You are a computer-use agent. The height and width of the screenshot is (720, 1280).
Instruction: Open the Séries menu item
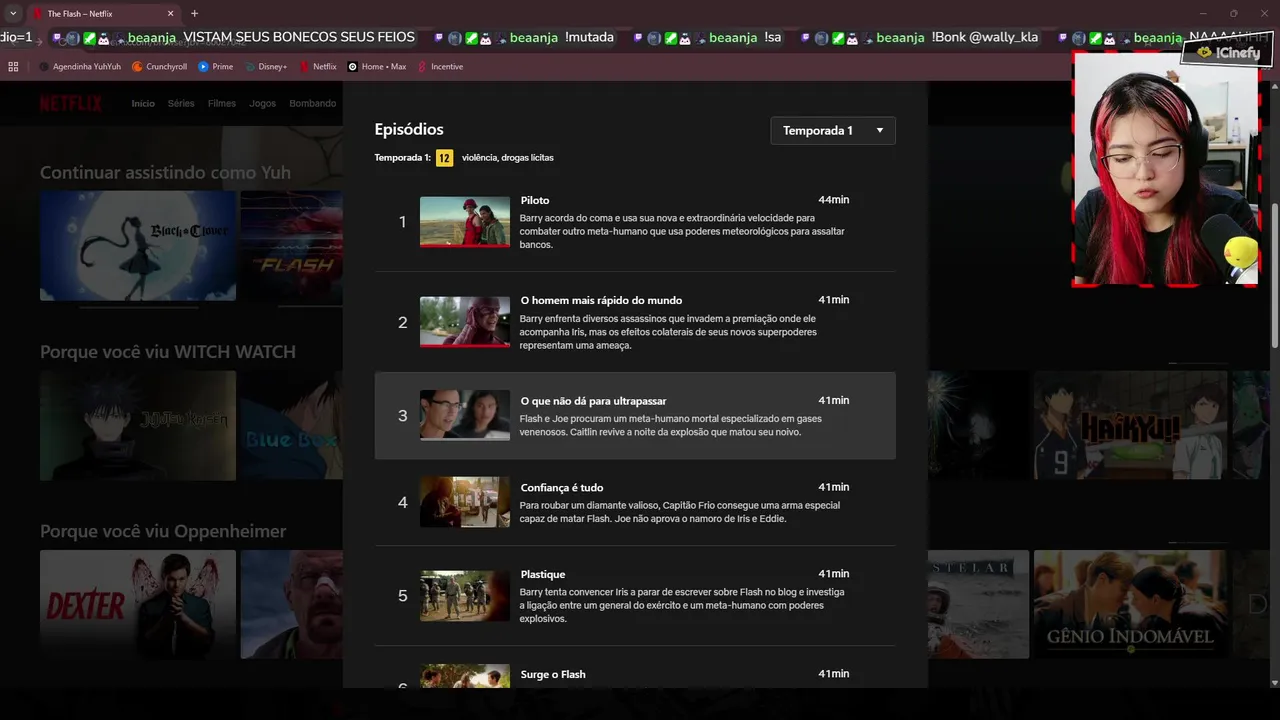pyautogui.click(x=181, y=104)
